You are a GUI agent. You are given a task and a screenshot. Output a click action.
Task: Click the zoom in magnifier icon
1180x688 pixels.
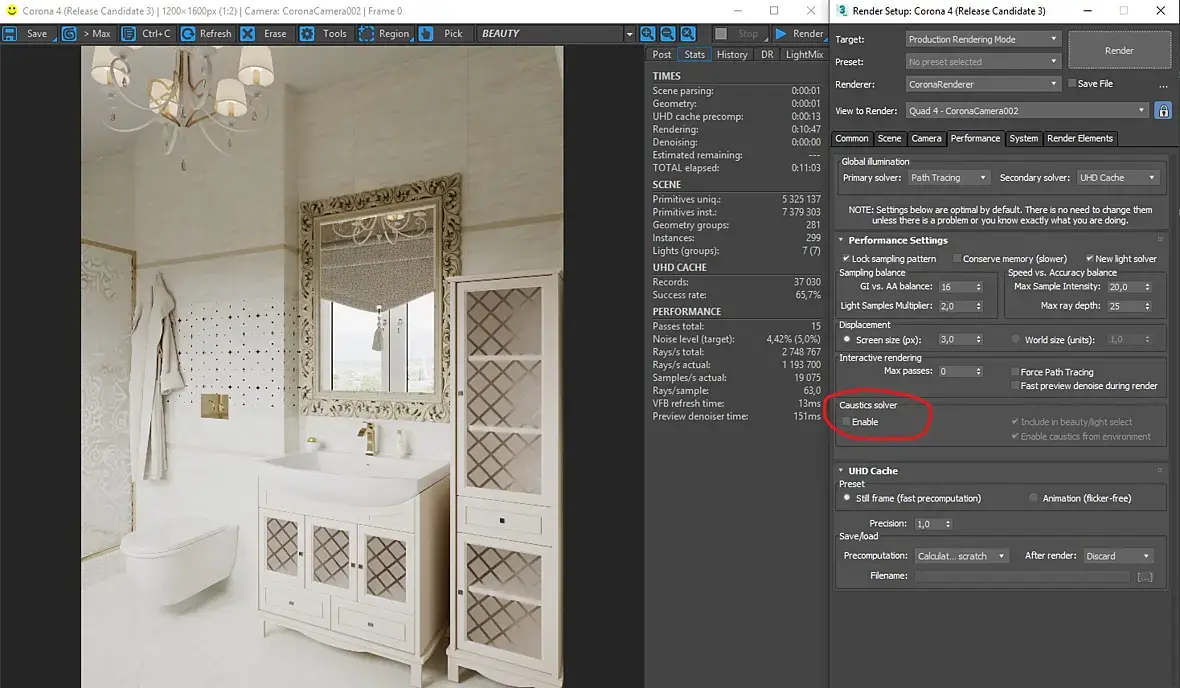[x=647, y=34]
